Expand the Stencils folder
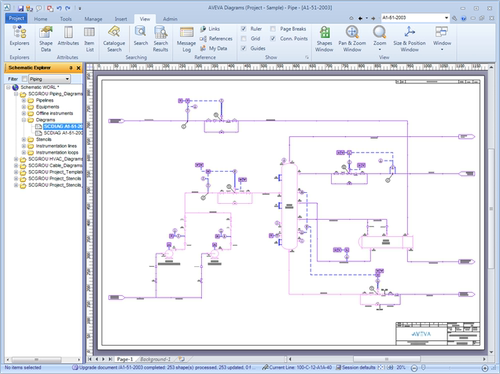This screenshot has height=374, width=500. (24, 140)
